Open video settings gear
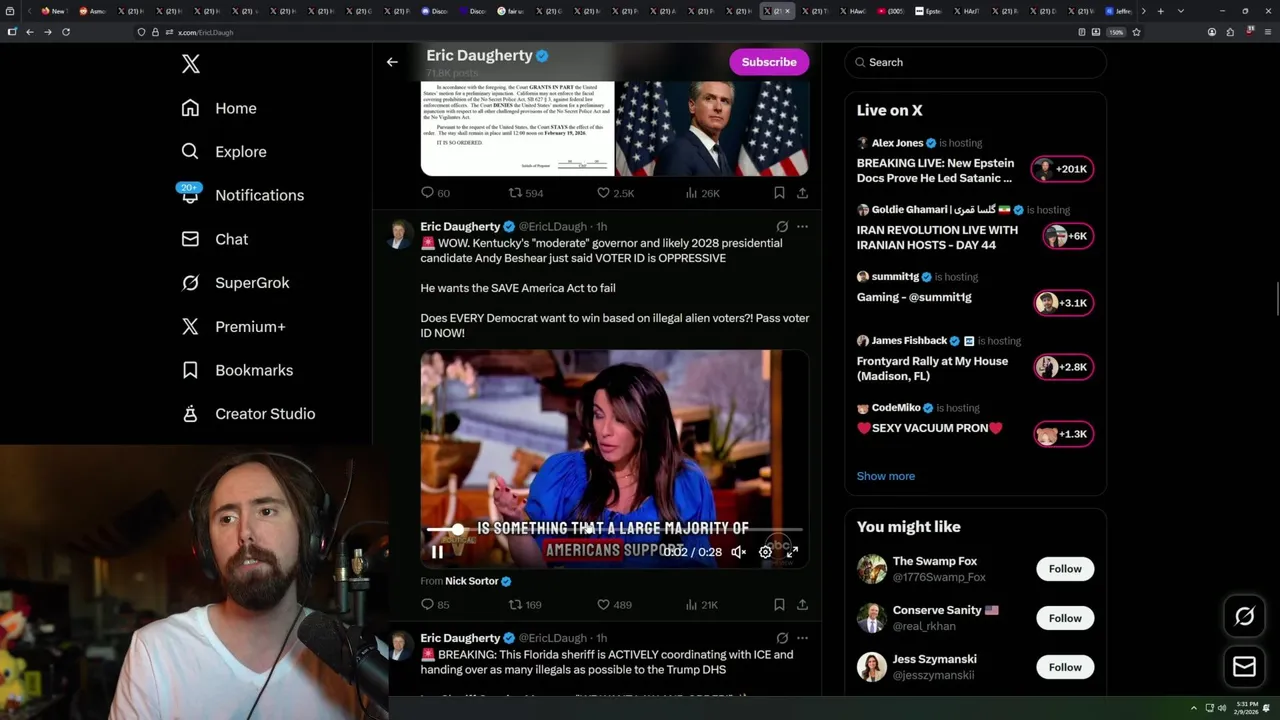This screenshot has width=1280, height=720. (x=766, y=552)
